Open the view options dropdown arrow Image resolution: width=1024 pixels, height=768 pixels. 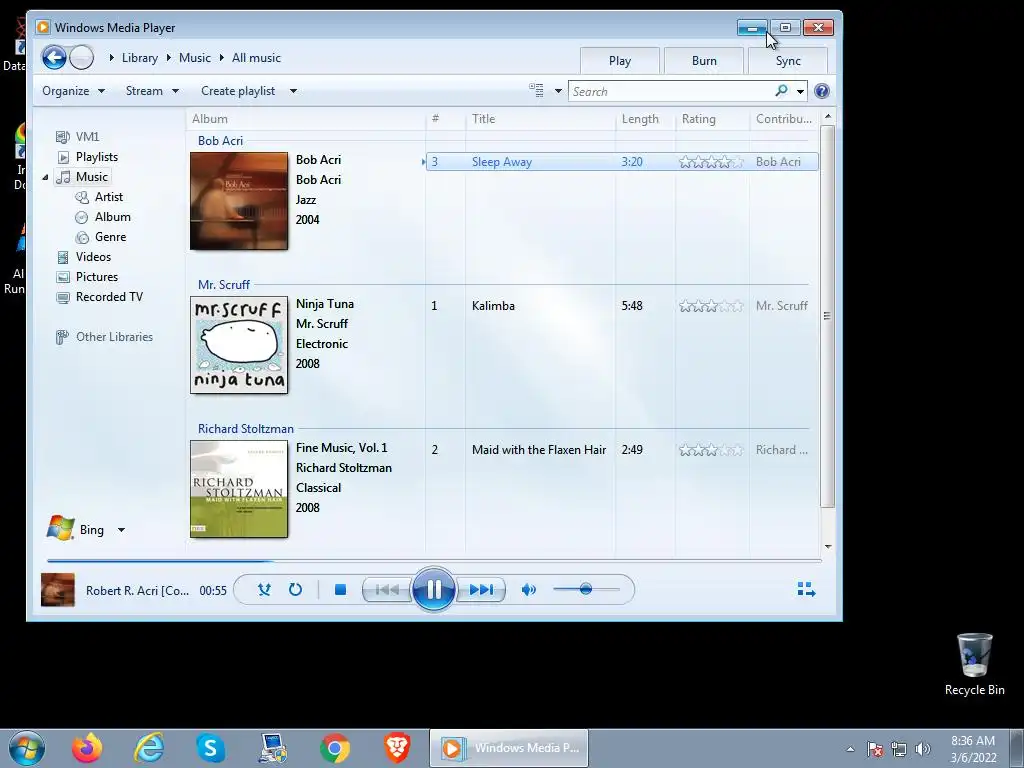(558, 91)
